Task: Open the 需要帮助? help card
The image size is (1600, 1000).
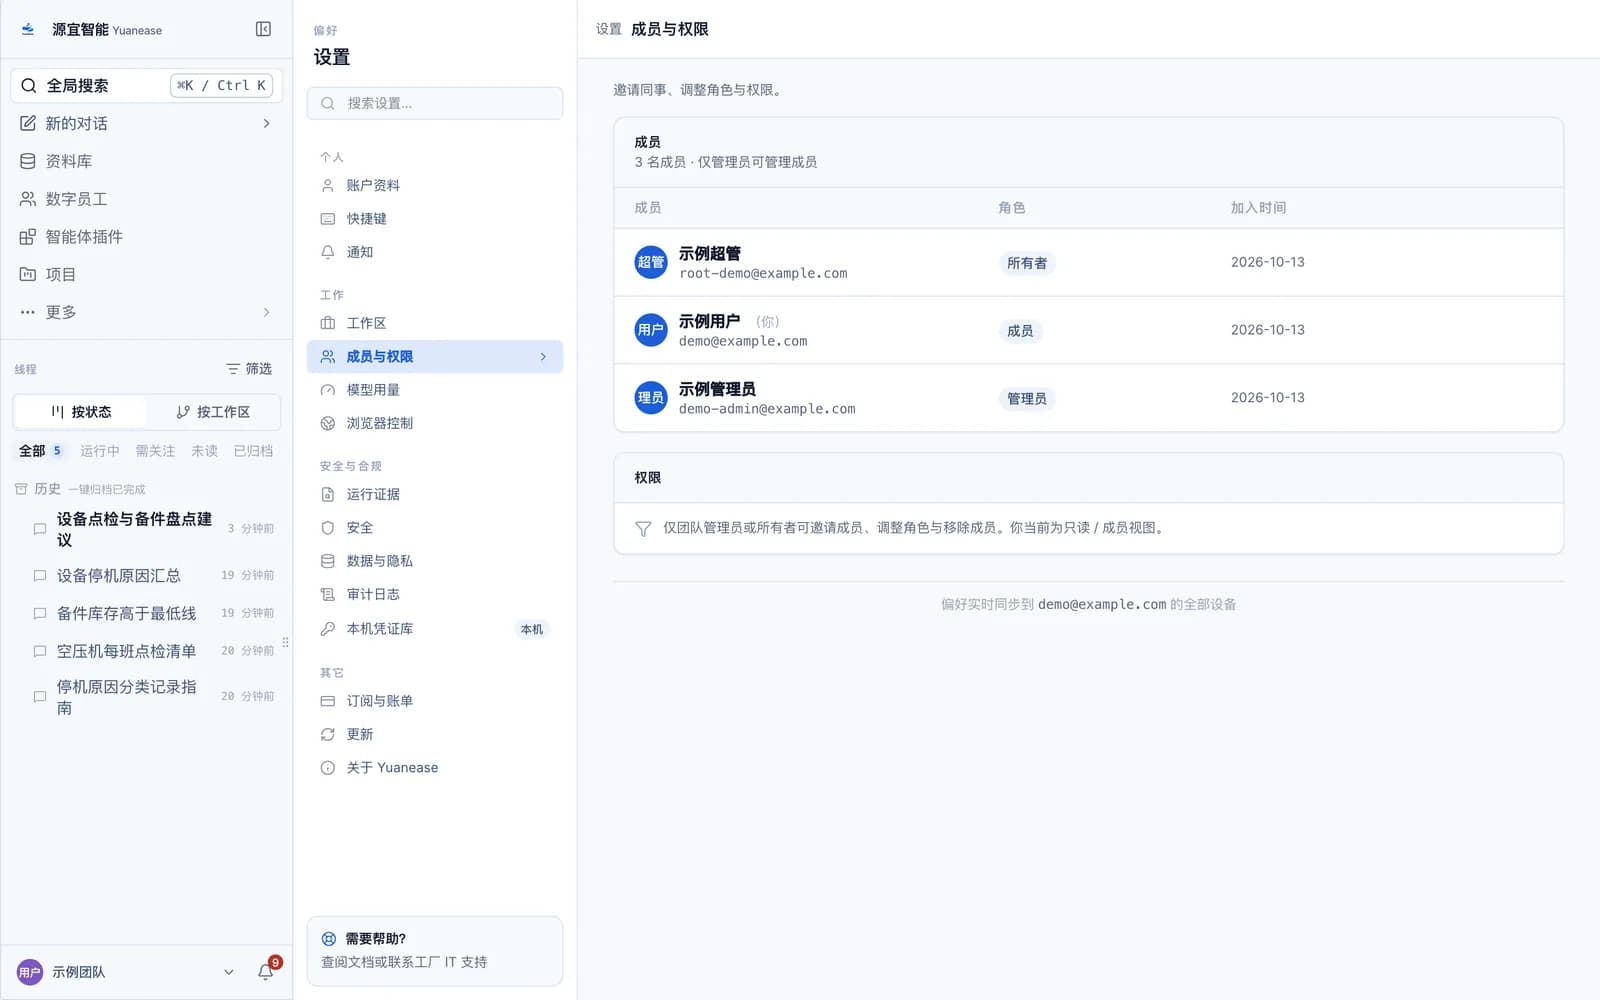Action: pos(435,951)
